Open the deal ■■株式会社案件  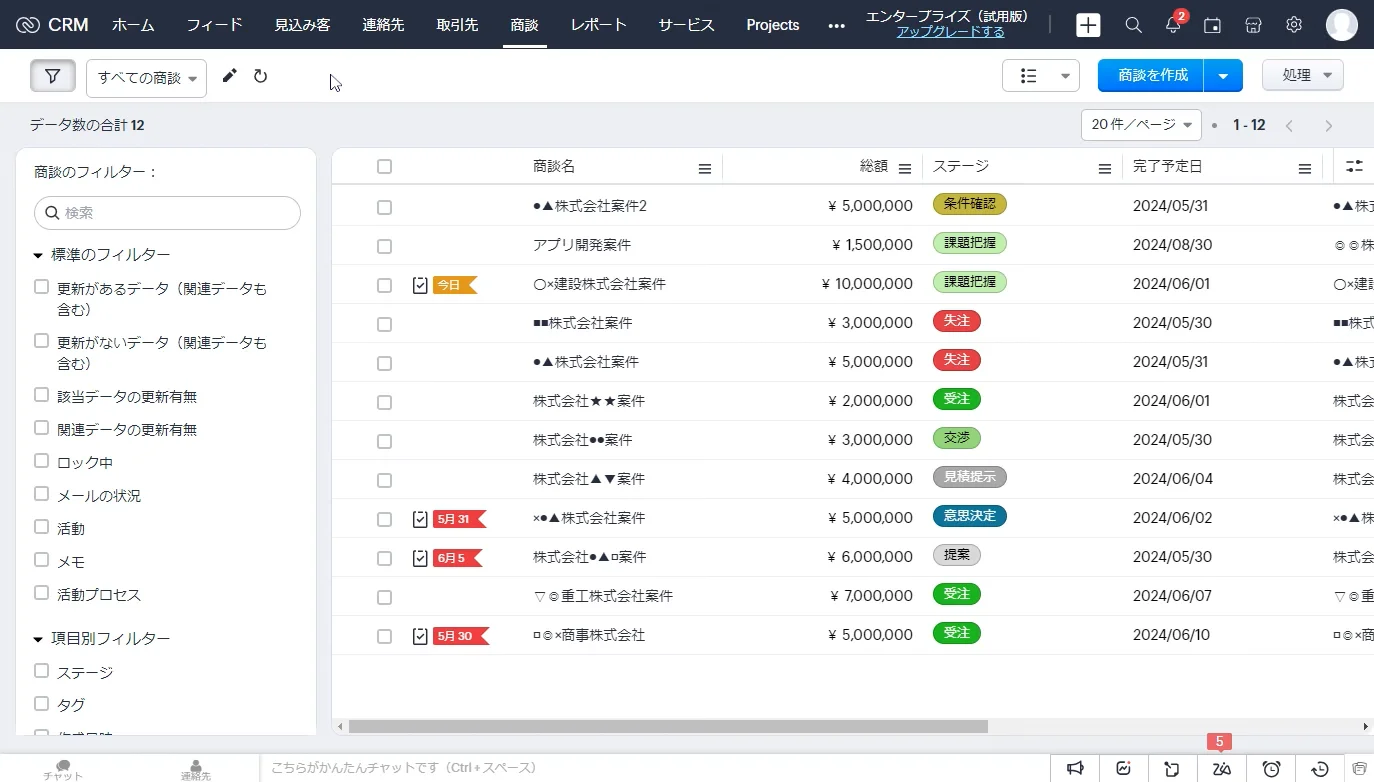pos(583,324)
